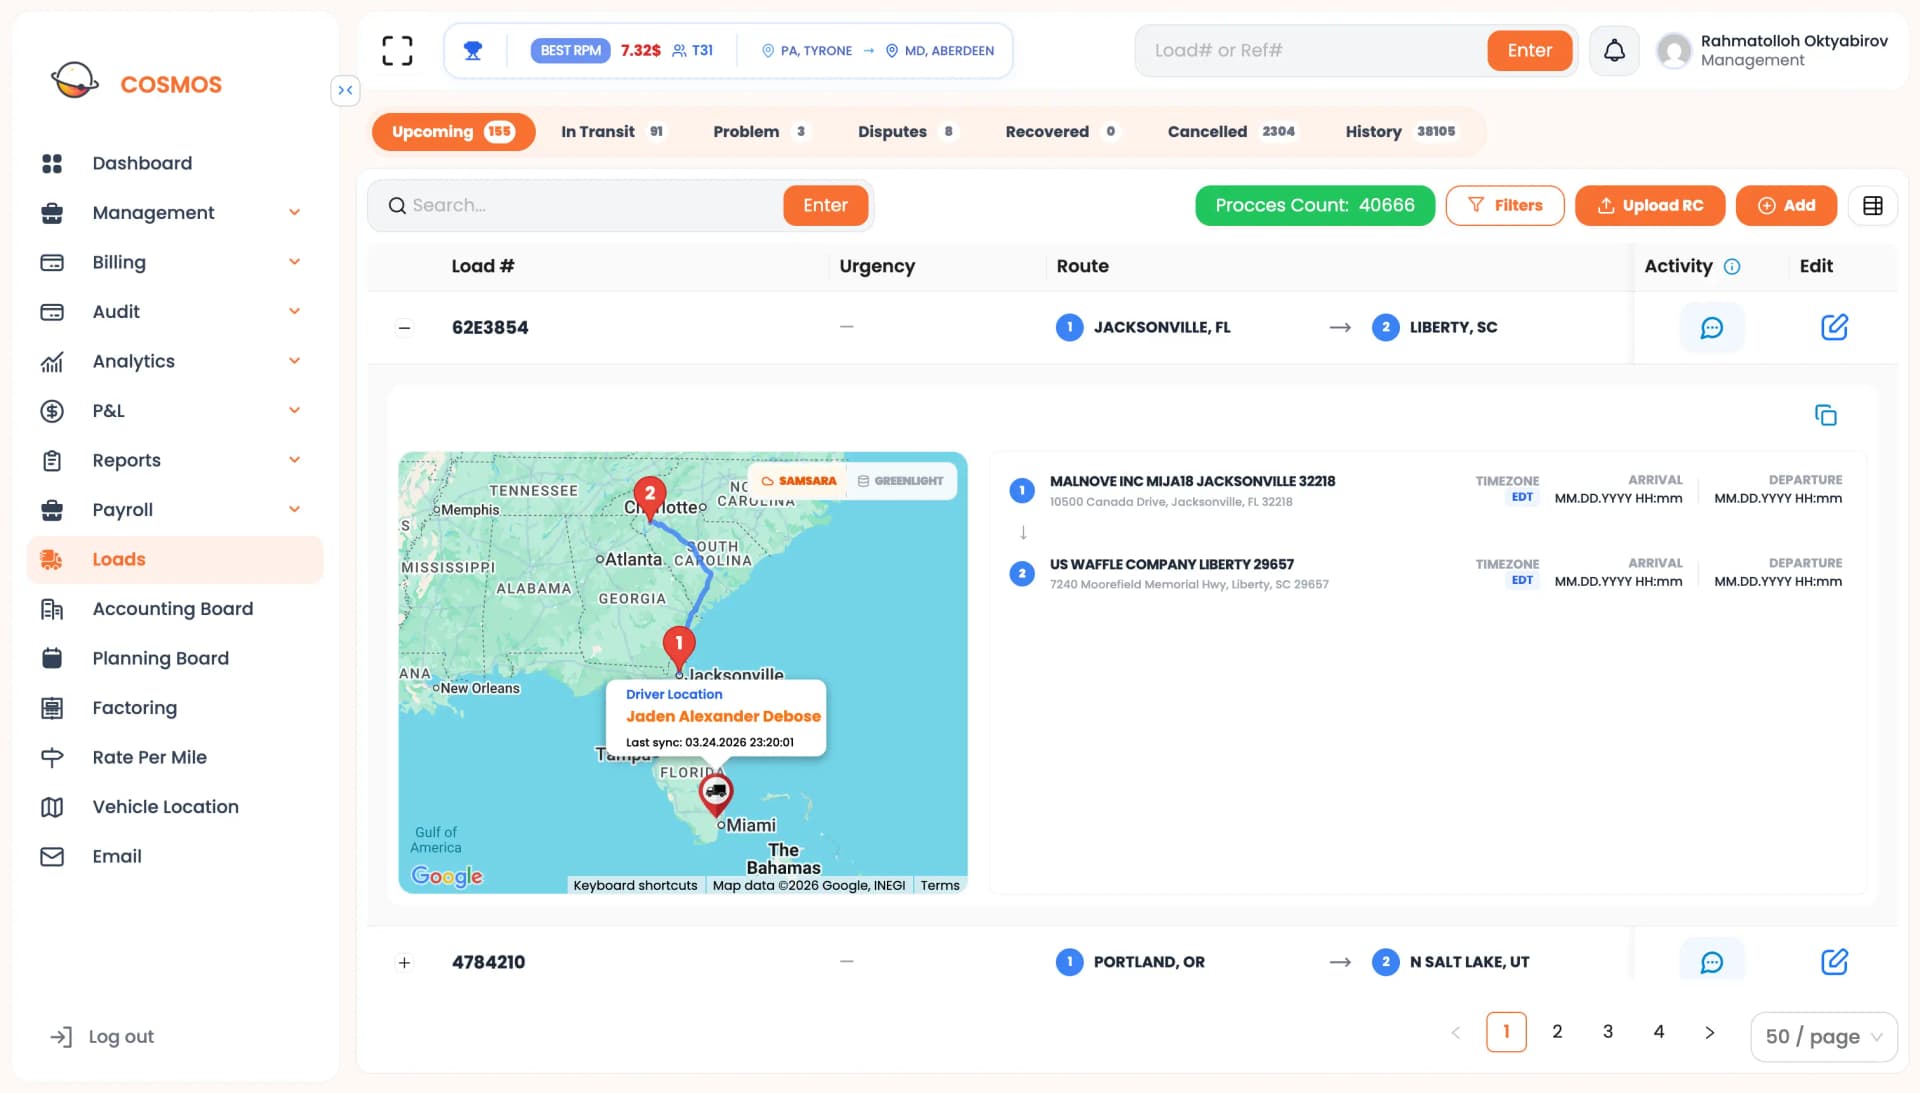This screenshot has width=1920, height=1093.
Task: Collapse the sidebar with arrow toggle
Action: (345, 91)
